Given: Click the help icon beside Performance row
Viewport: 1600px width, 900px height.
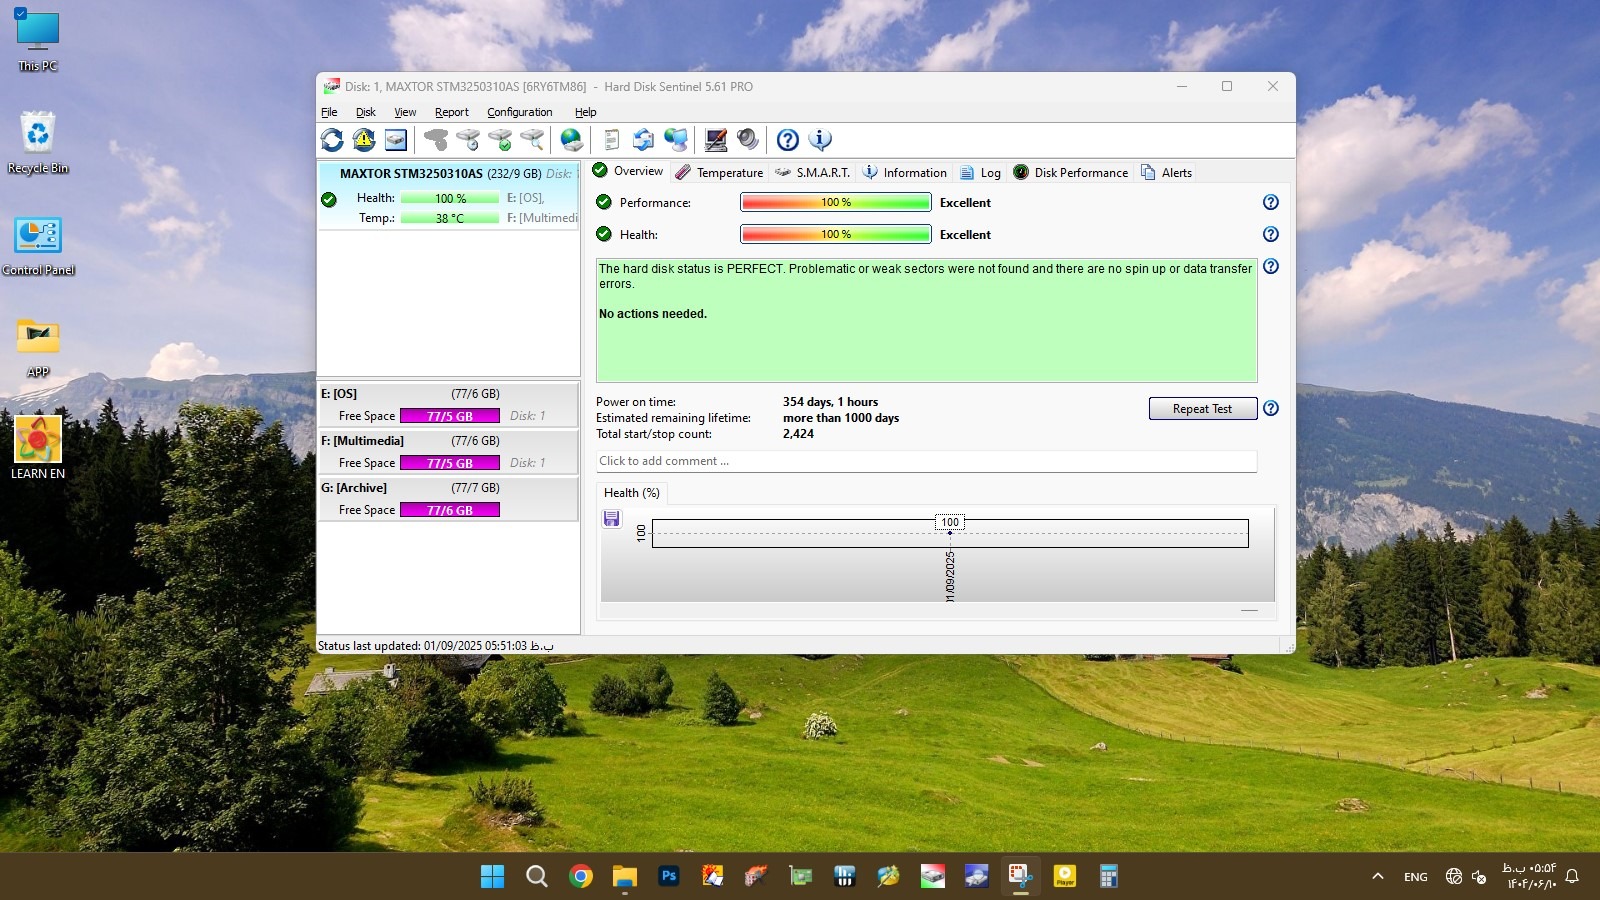Looking at the screenshot, I should tap(1271, 202).
